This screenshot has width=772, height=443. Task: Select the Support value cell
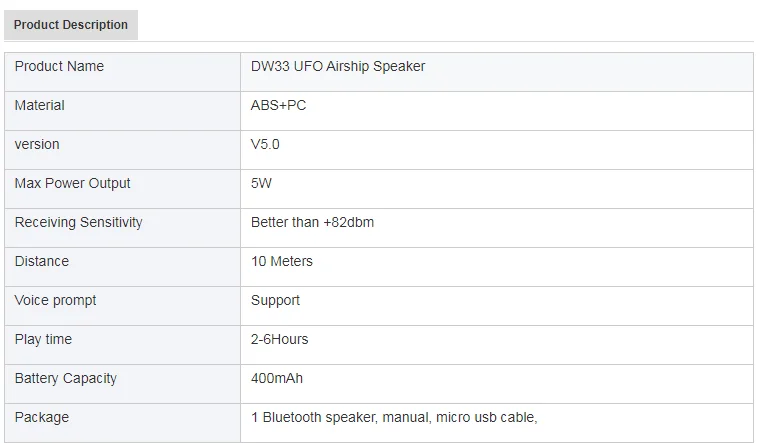[x=275, y=301]
